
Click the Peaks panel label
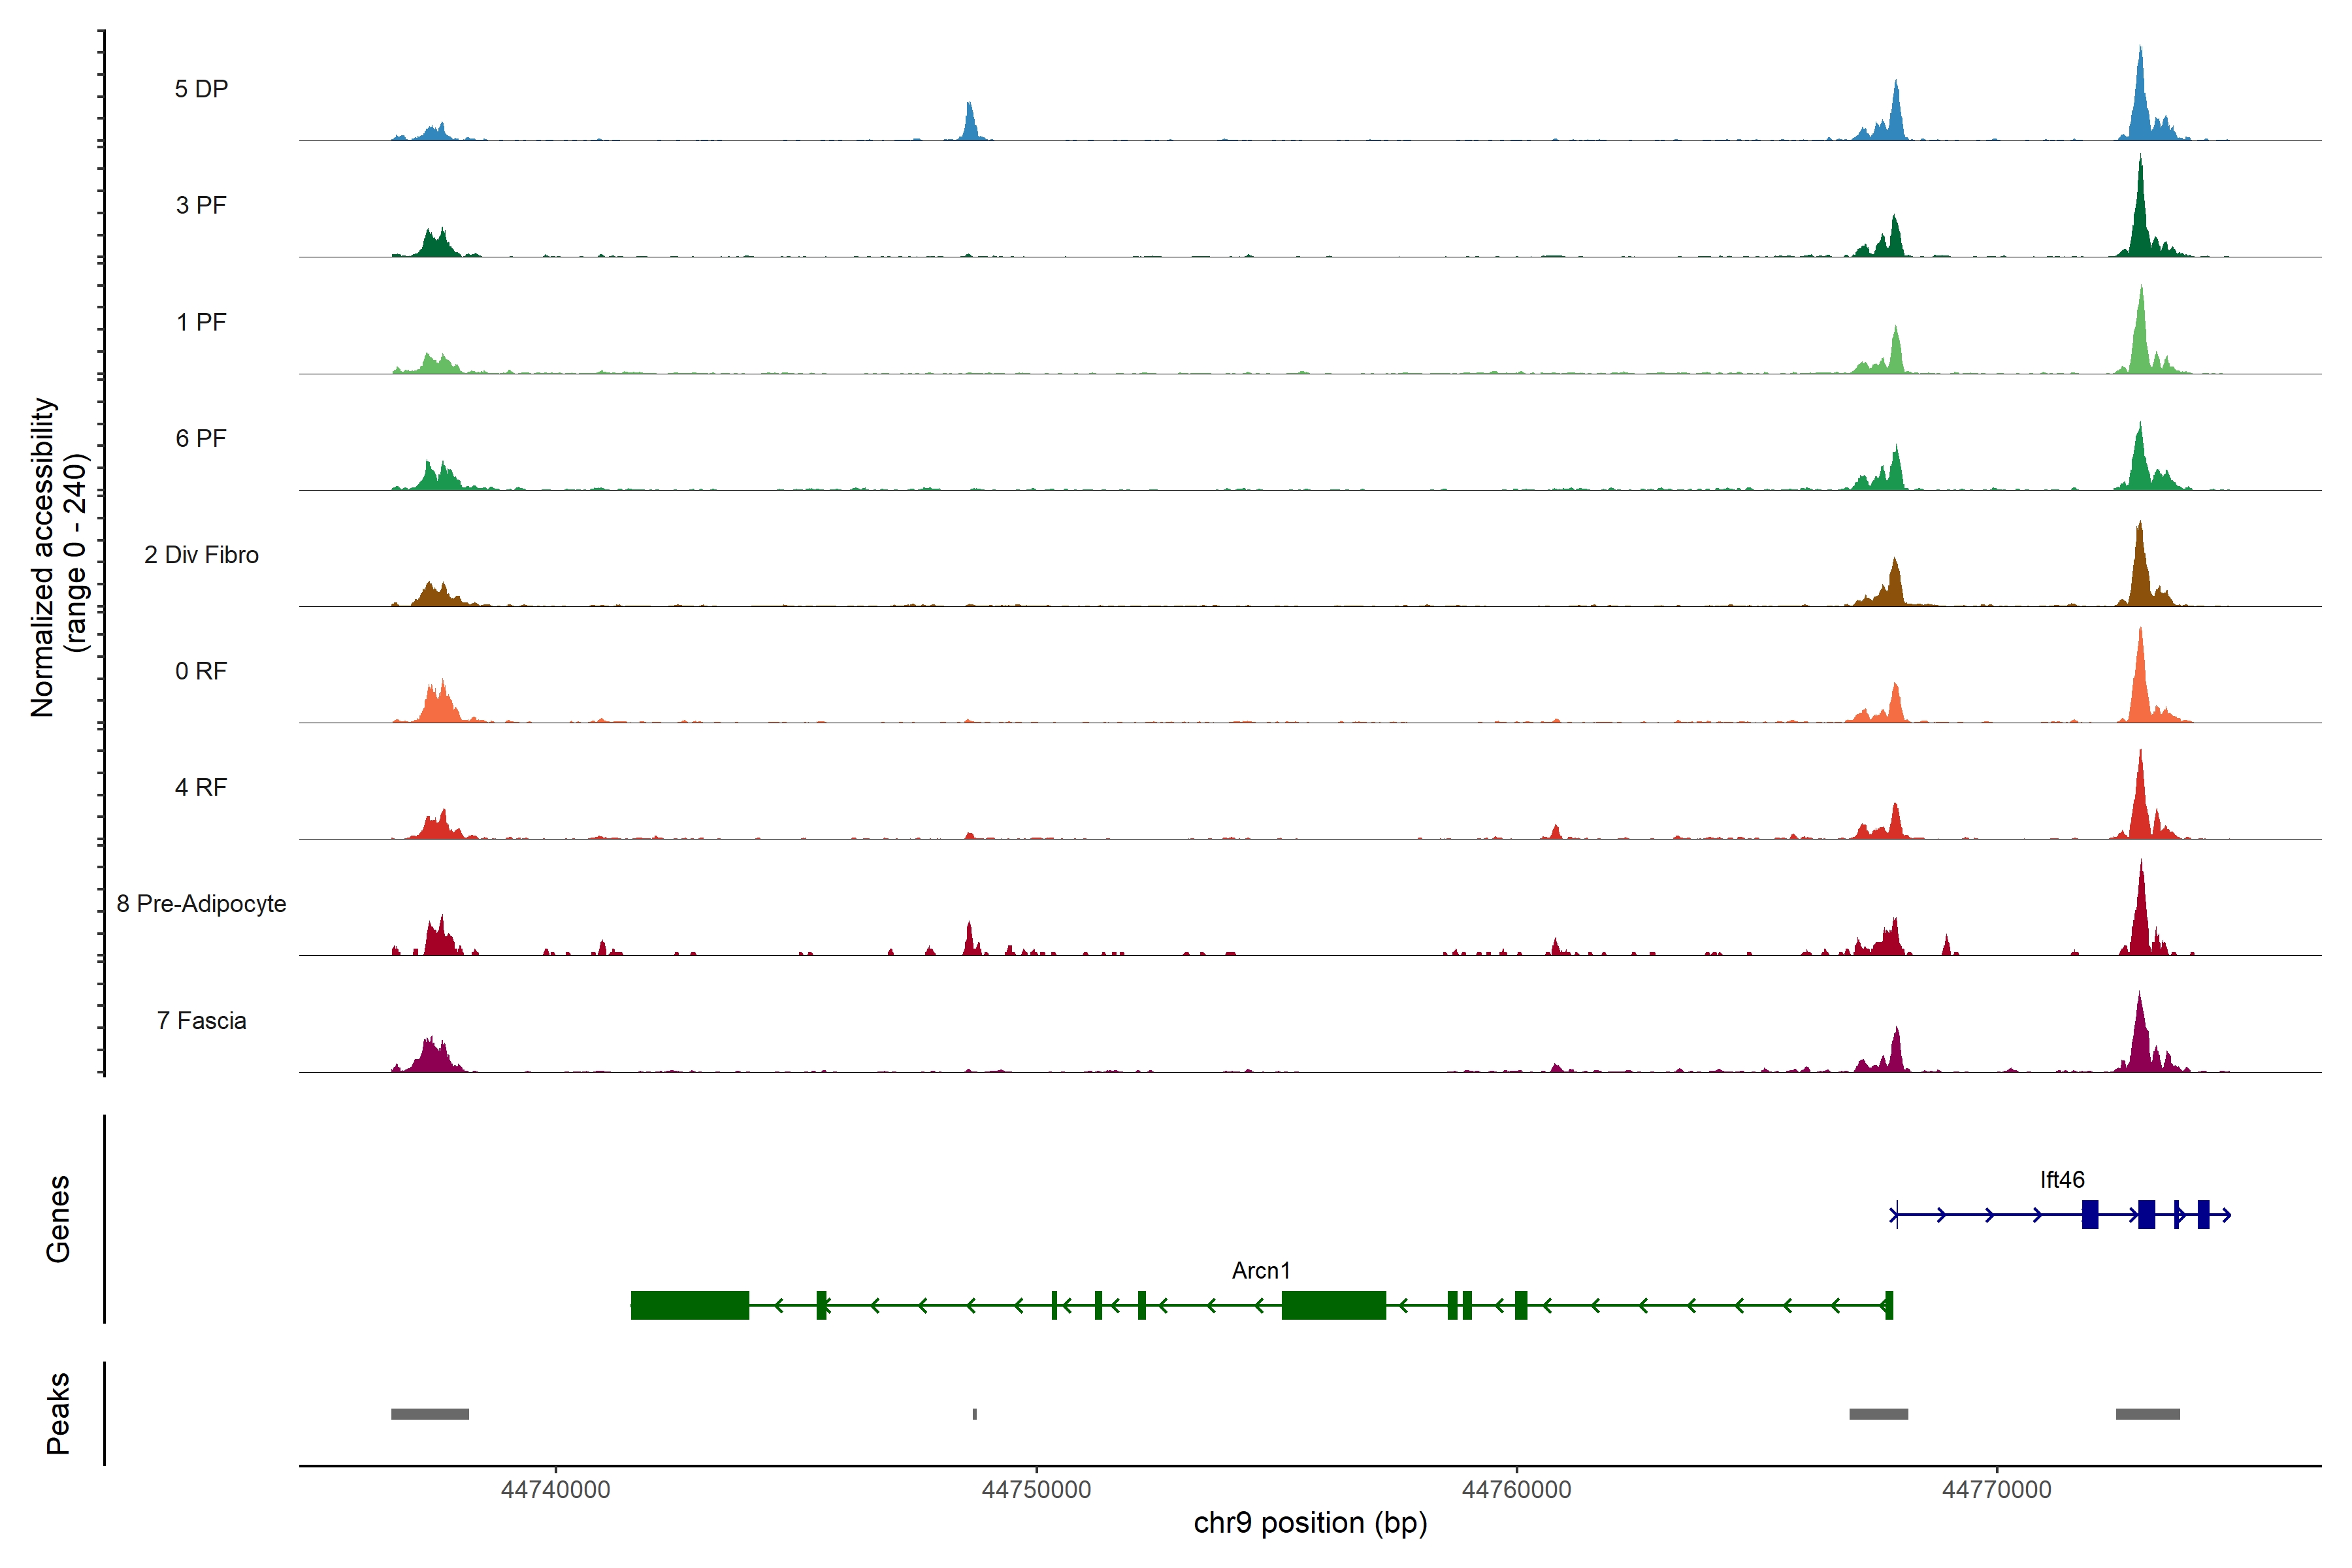point(58,1413)
